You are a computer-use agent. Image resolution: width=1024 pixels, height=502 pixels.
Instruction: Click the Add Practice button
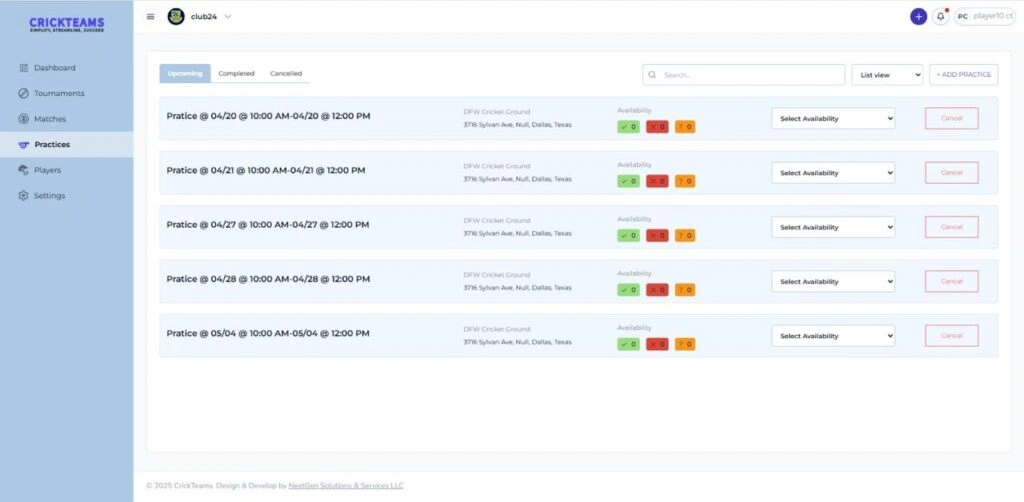(x=963, y=75)
